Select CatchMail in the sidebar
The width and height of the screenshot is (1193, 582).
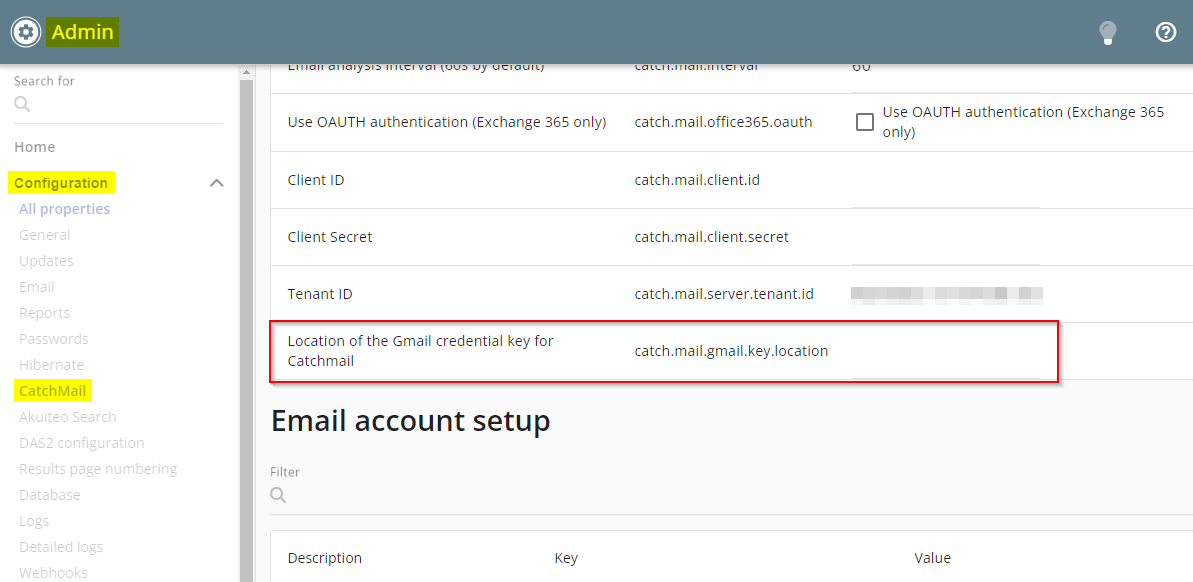point(52,391)
